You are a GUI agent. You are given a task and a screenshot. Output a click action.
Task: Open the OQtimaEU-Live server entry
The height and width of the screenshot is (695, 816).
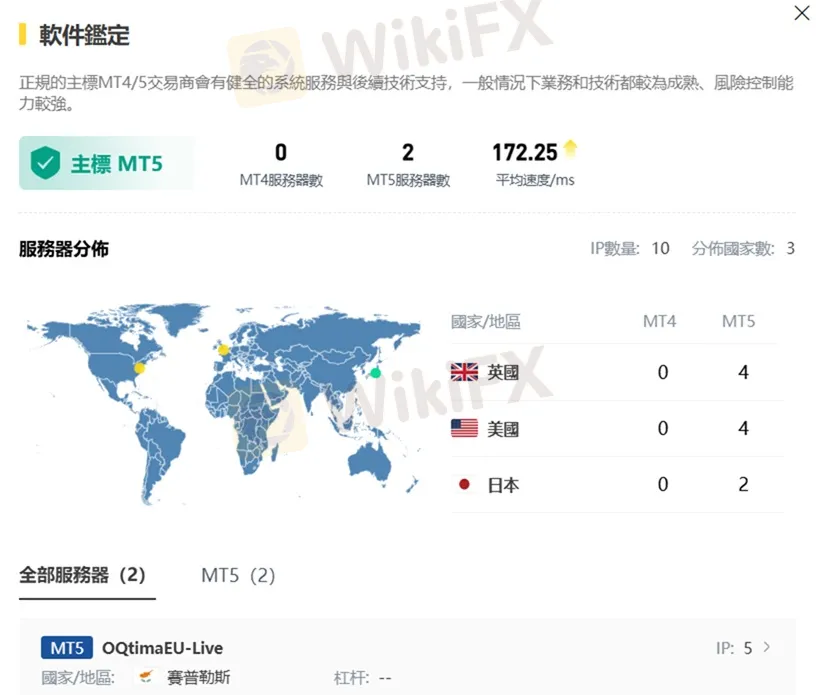tap(162, 649)
